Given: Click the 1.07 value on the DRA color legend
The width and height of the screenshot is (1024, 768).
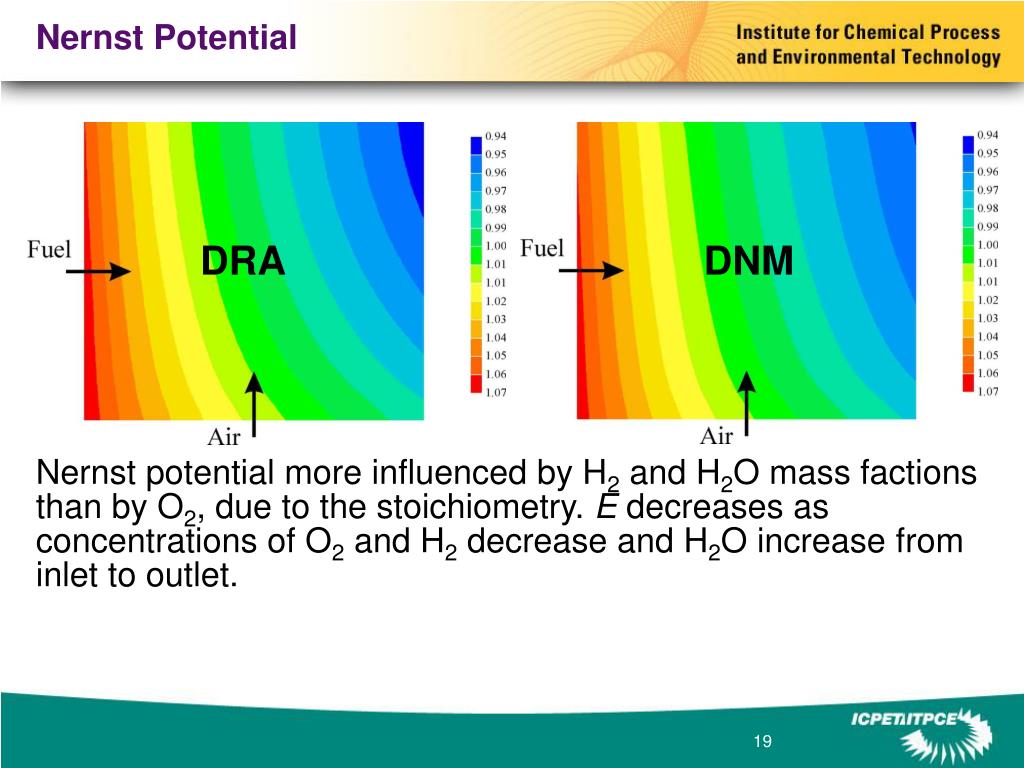Looking at the screenshot, I should (x=495, y=392).
